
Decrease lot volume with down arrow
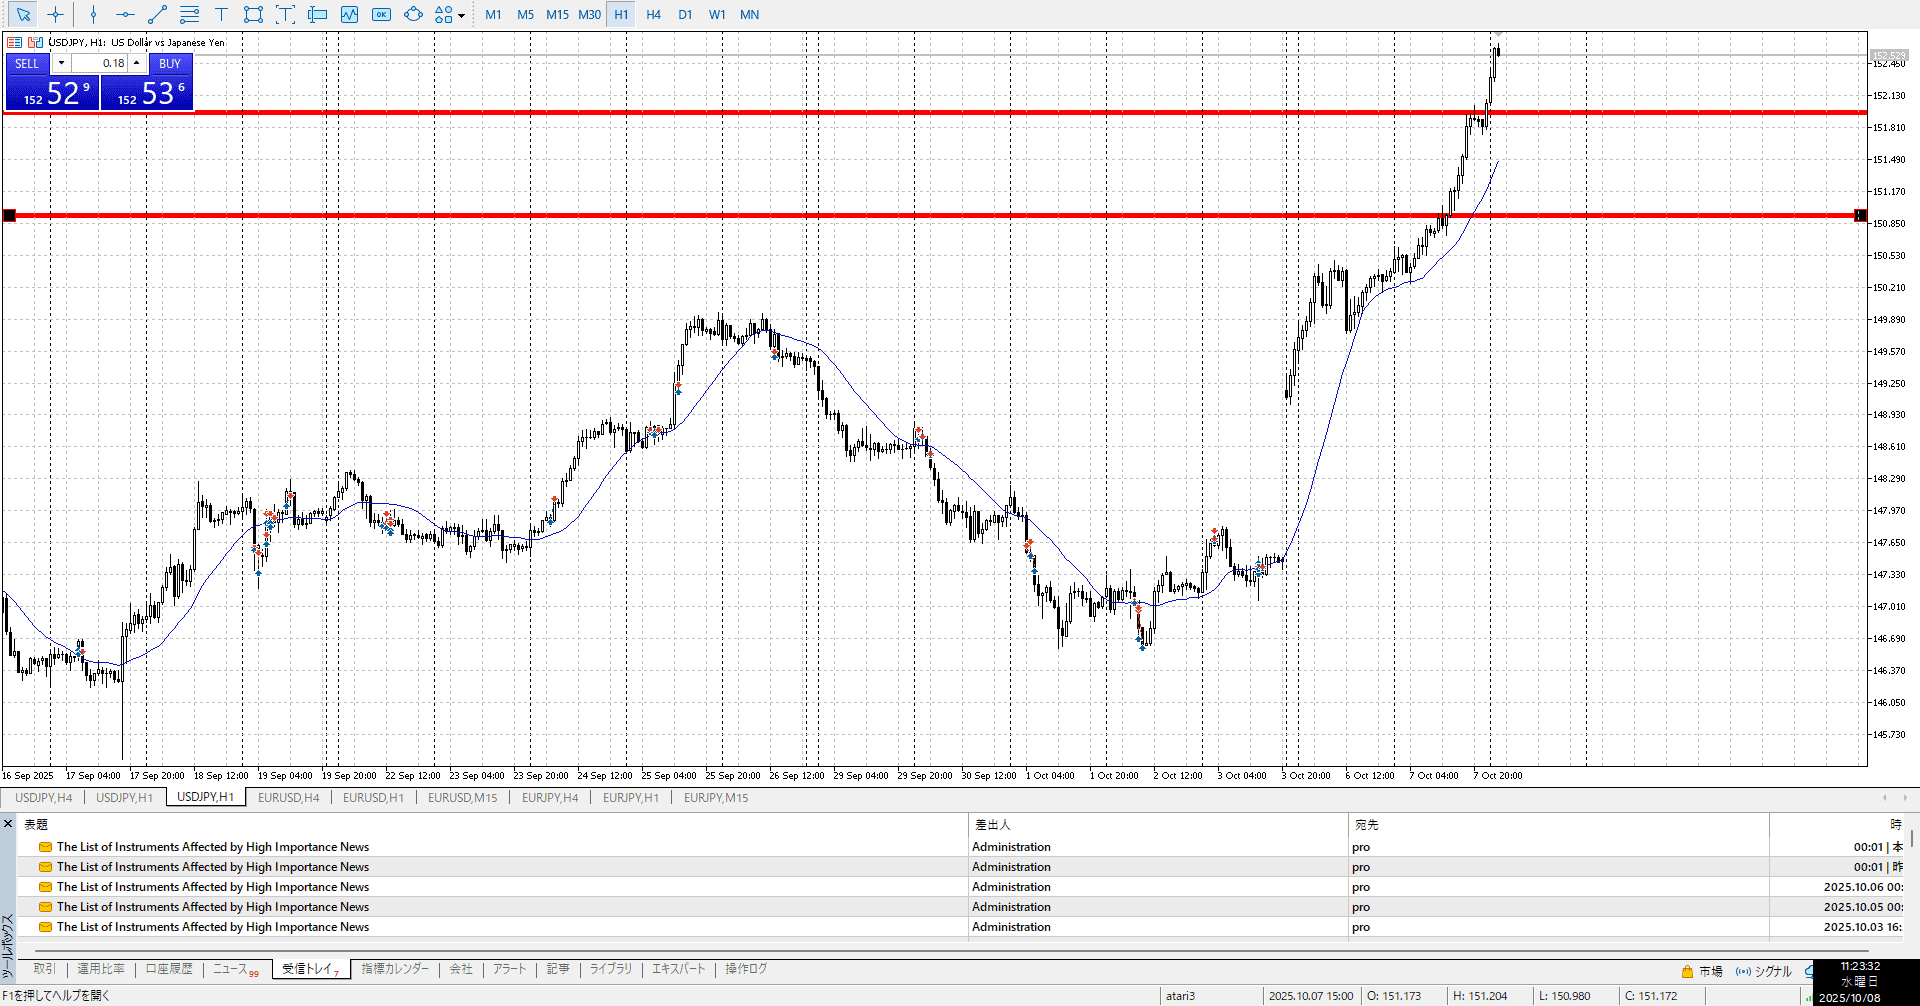pyautogui.click(x=61, y=63)
